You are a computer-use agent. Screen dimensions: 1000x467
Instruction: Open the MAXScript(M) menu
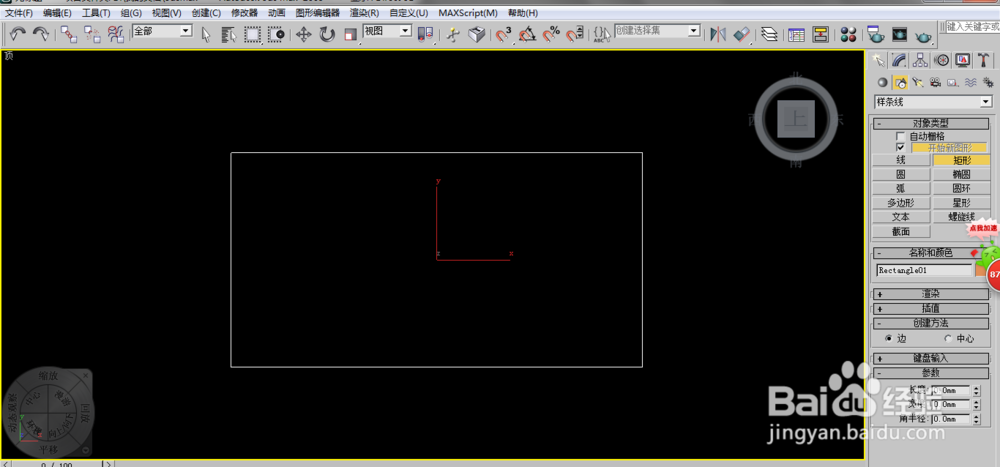click(468, 13)
